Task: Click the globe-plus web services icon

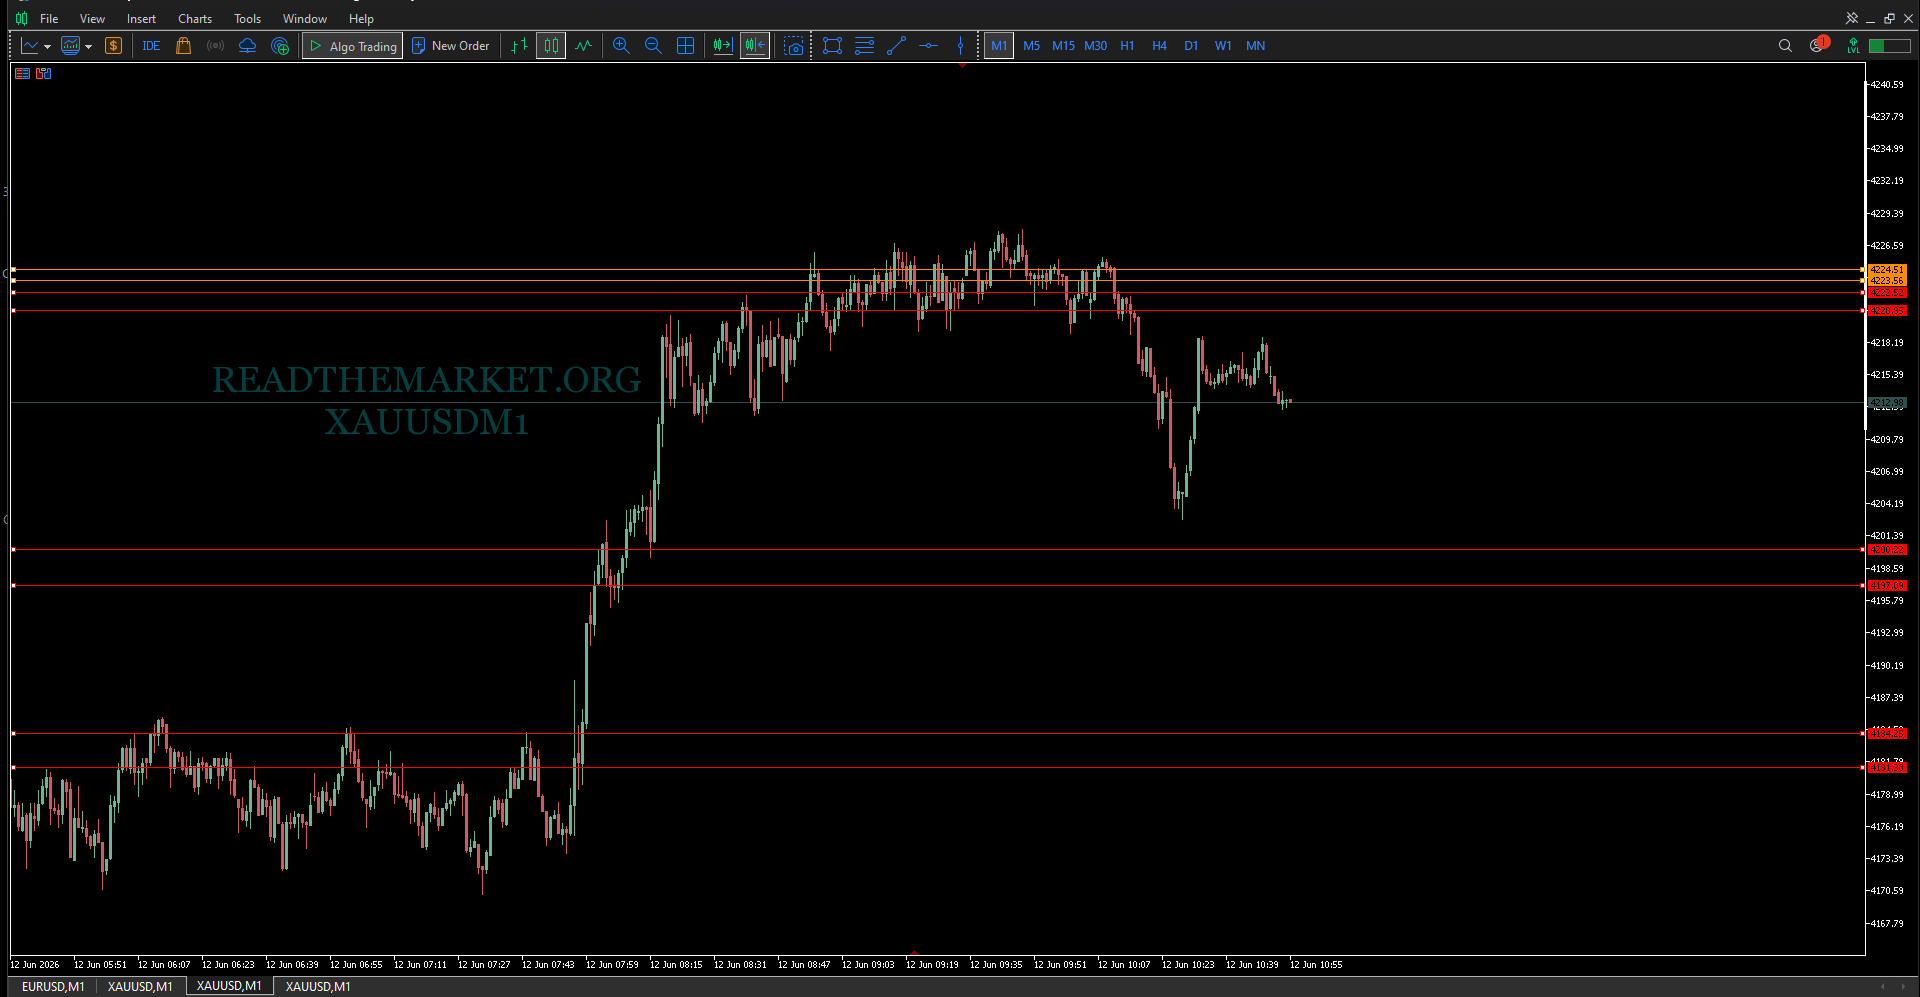Action: pyautogui.click(x=280, y=46)
